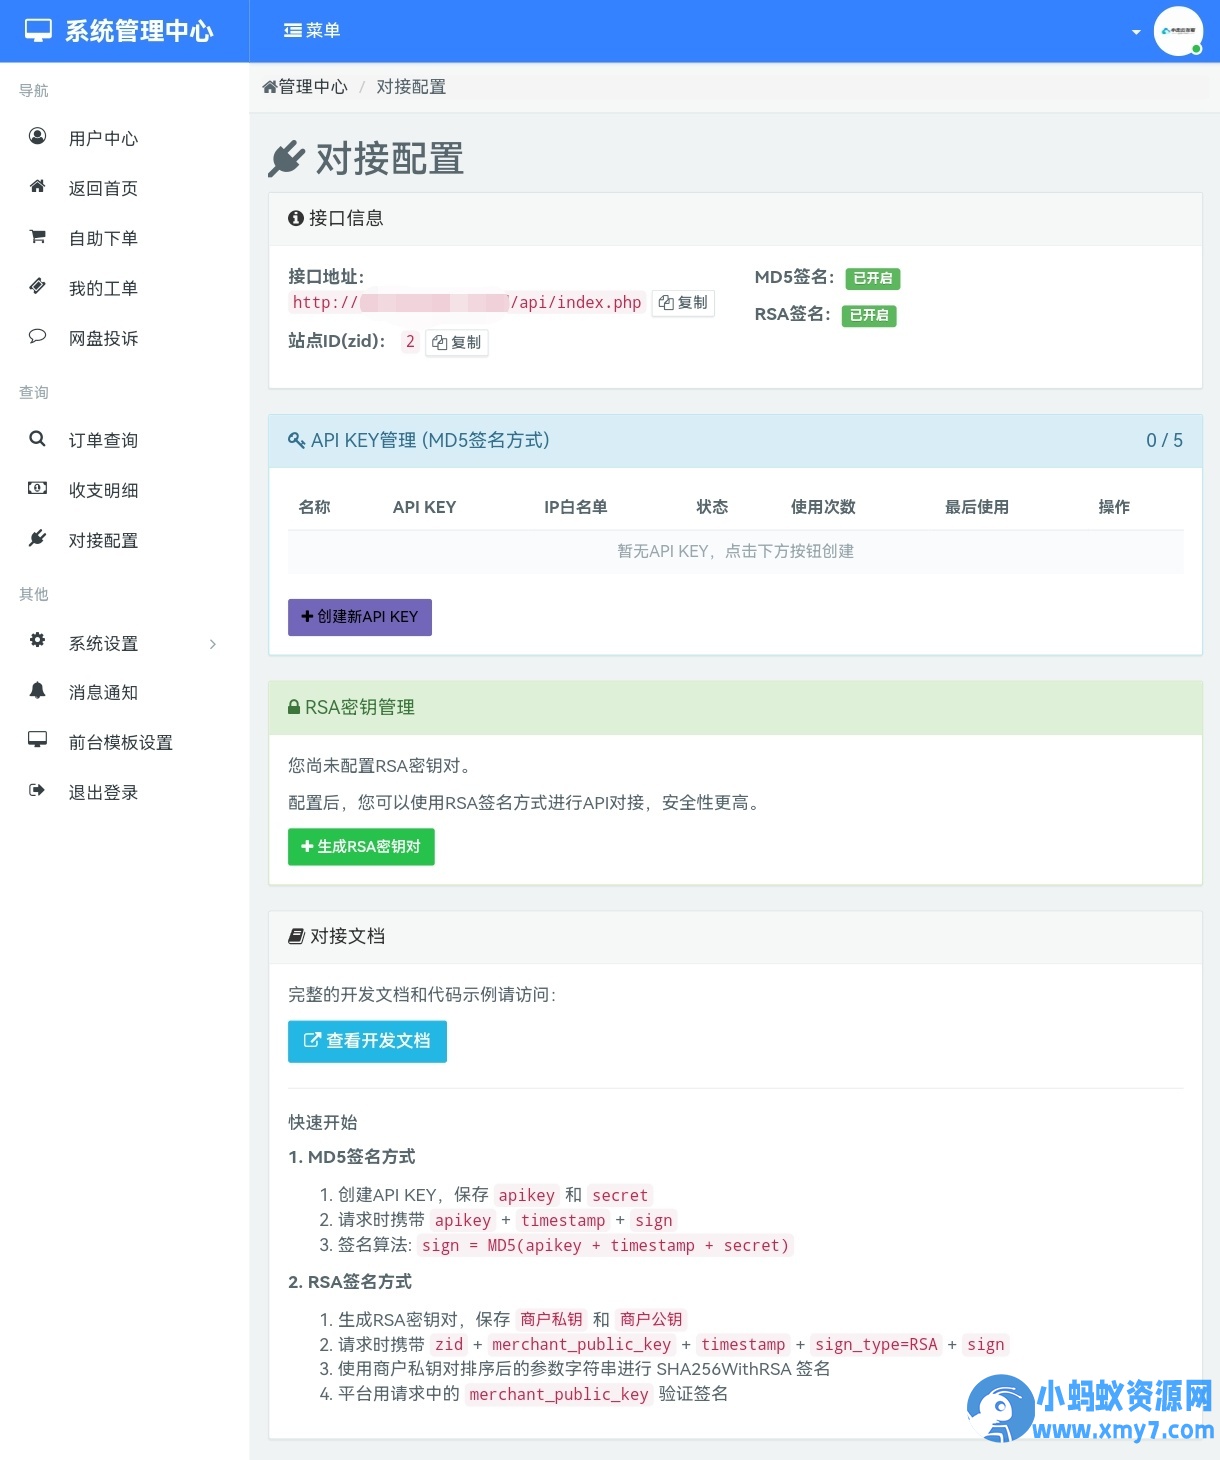Click the monitor icon beside 系统管理中心

coord(38,31)
